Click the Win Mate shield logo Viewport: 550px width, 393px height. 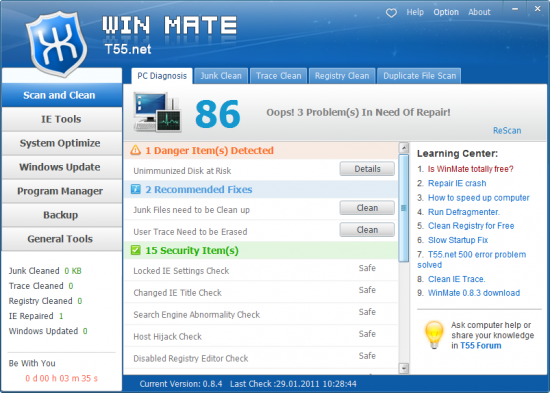pos(57,44)
